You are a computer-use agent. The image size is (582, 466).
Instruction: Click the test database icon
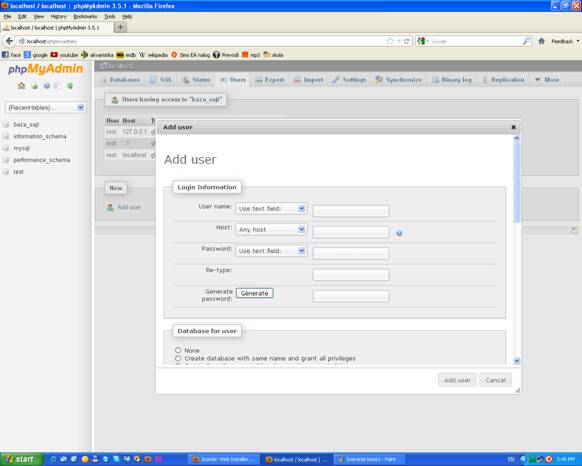pyautogui.click(x=6, y=172)
